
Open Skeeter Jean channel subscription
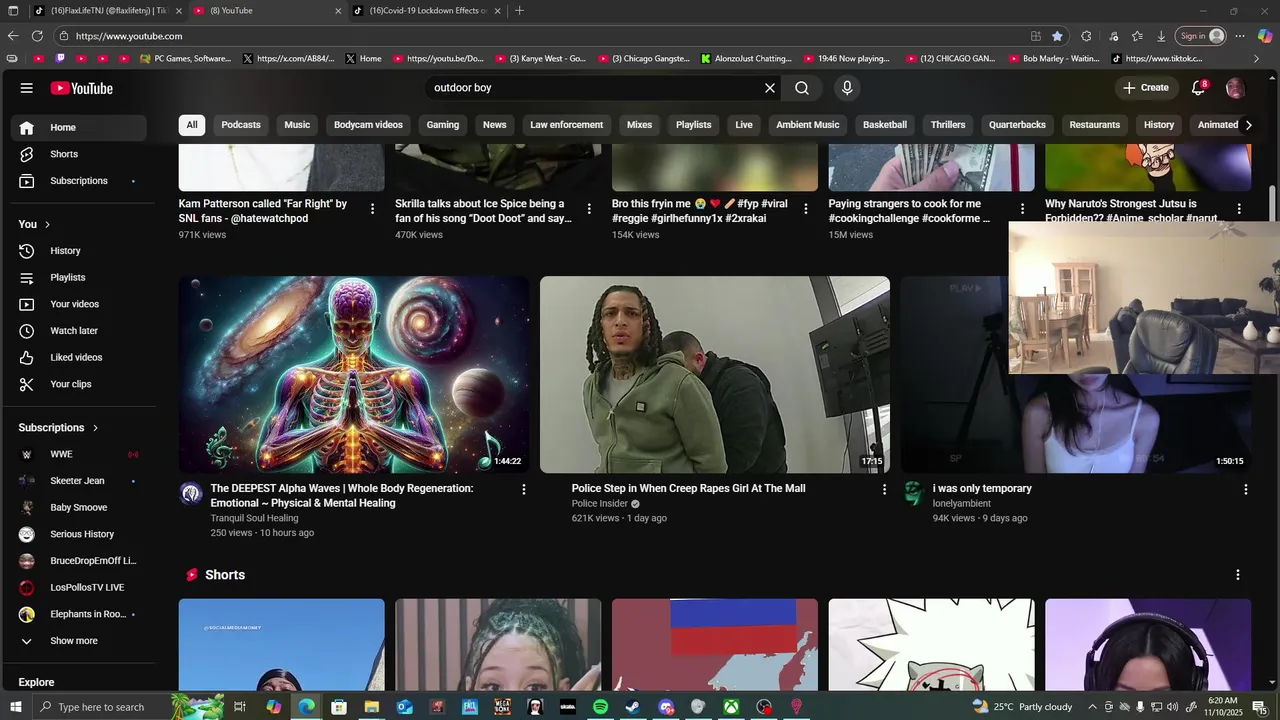(x=79, y=481)
